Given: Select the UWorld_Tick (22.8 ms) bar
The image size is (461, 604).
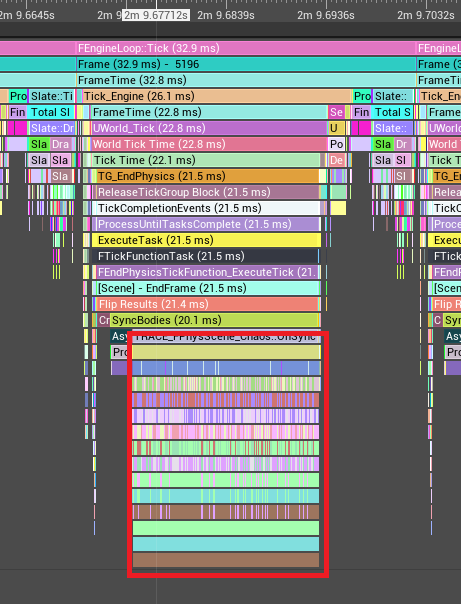Looking at the screenshot, I should (209, 128).
